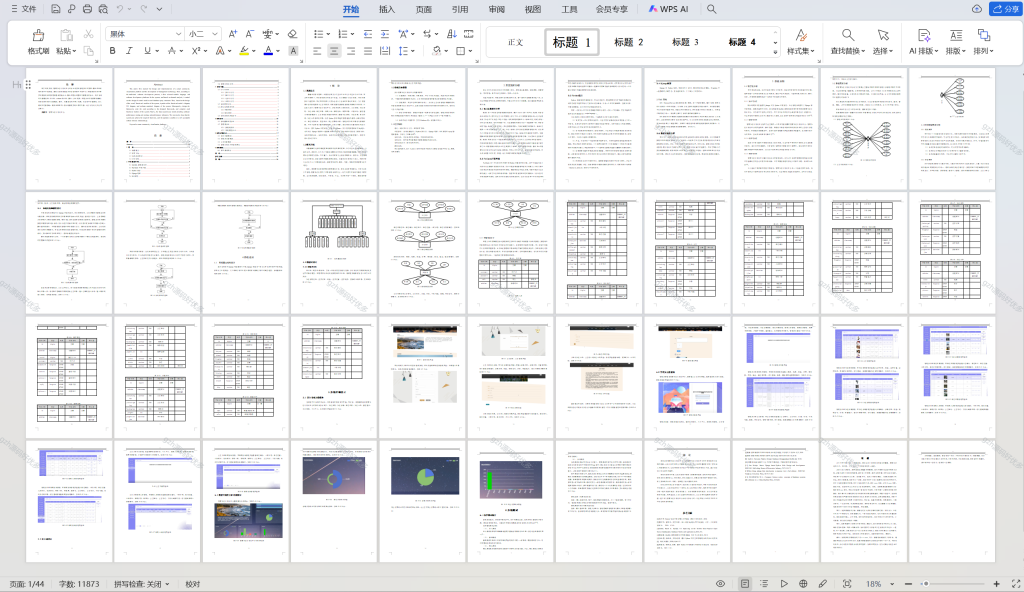This screenshot has width=1024, height=592.
Task: Toggle underline formatting
Action: [x=147, y=51]
